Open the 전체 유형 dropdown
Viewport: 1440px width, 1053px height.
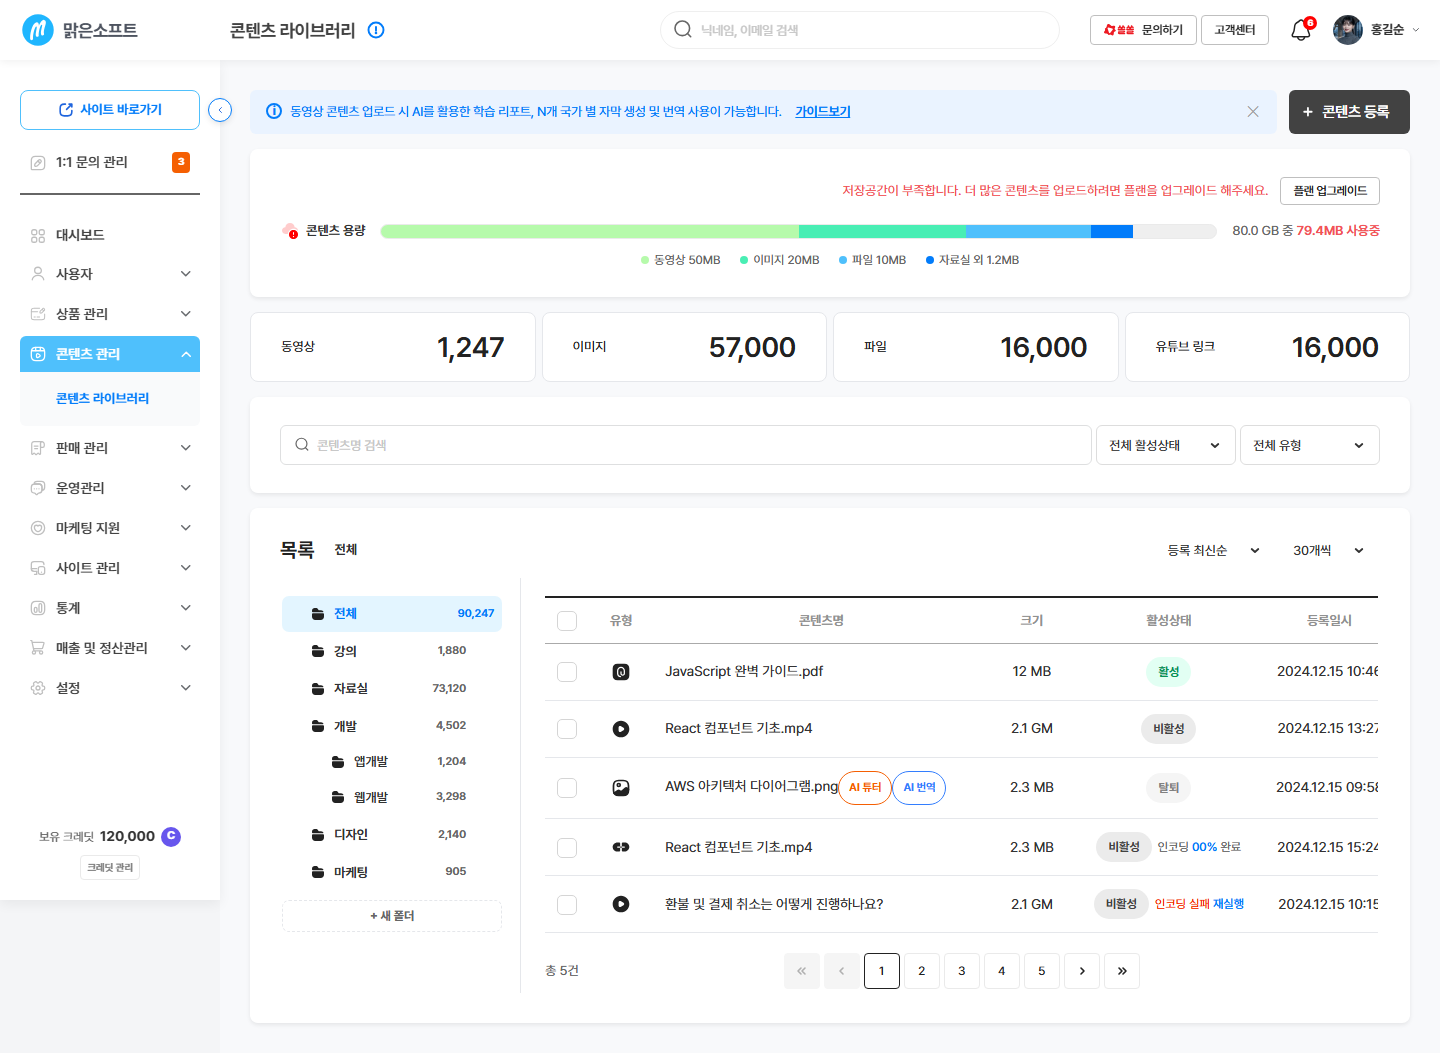(1310, 445)
